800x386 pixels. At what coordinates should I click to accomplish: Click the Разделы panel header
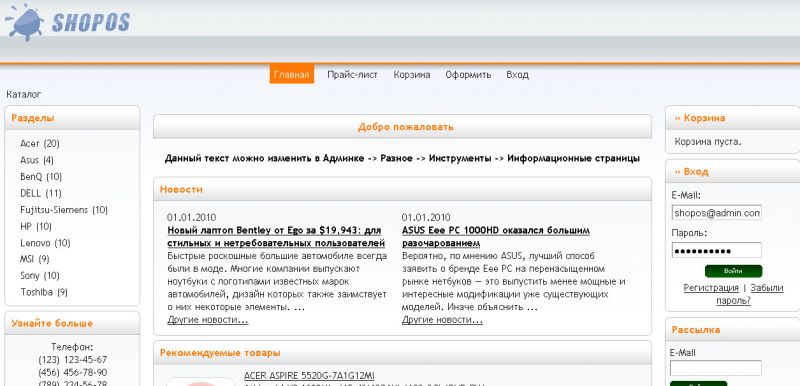tap(72, 118)
